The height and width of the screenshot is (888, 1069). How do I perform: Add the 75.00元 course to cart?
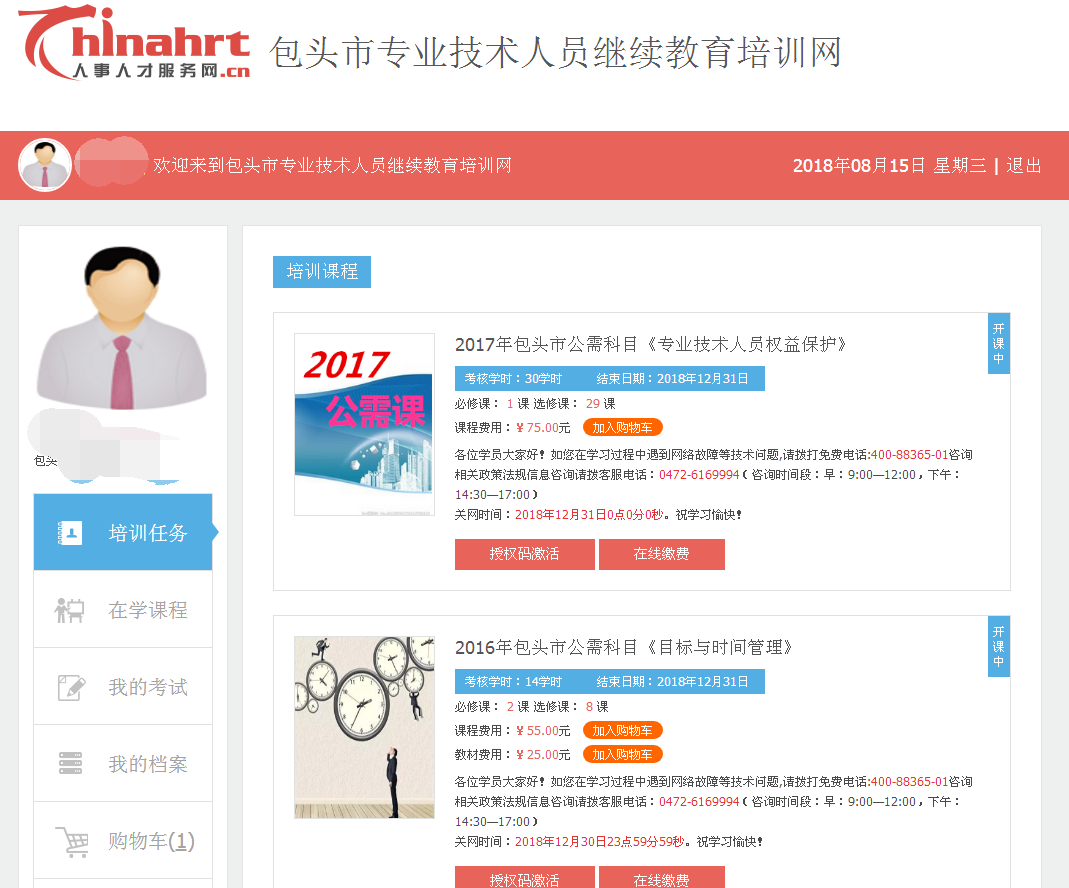pos(622,427)
